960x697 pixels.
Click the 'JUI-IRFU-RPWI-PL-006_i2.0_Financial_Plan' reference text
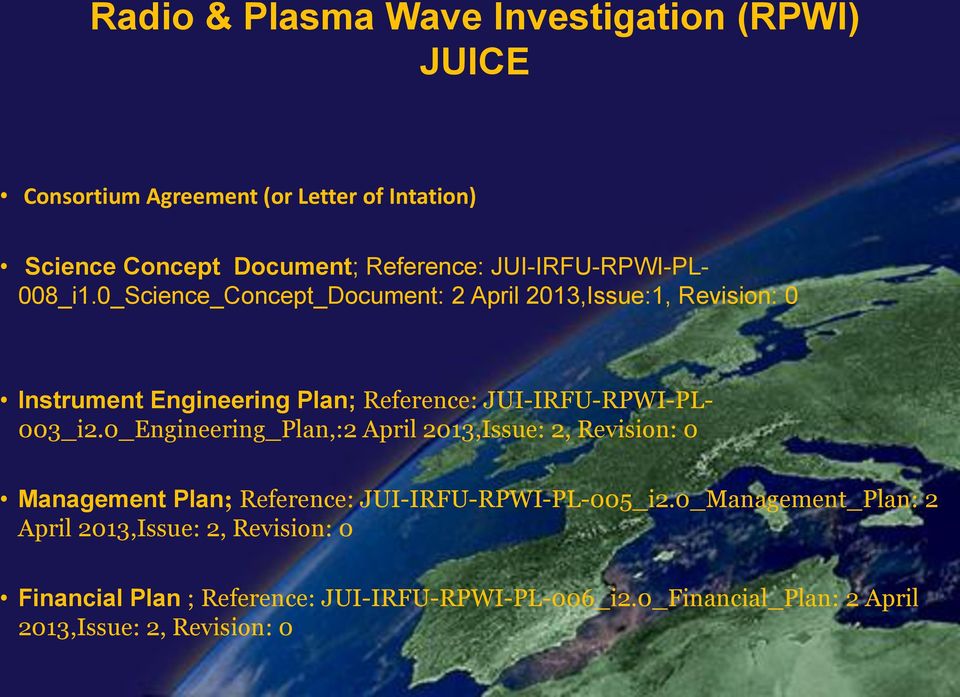point(579,598)
